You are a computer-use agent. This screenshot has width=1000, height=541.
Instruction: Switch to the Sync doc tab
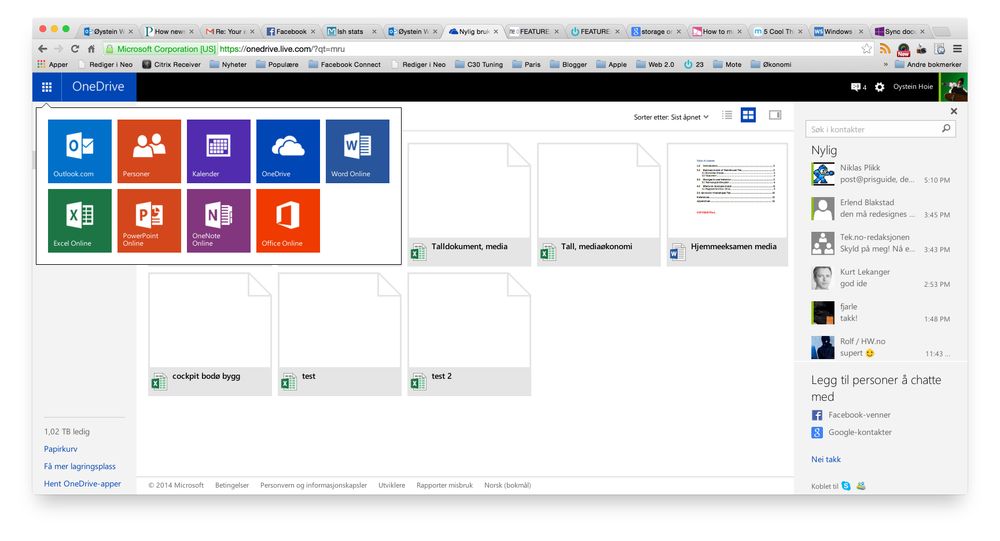(901, 31)
